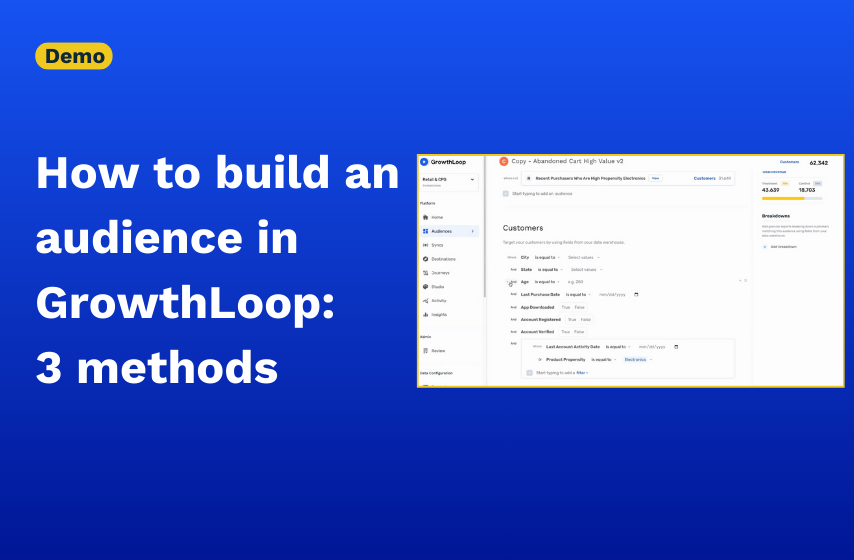
Task: Click the audience title 'Copy - Abandoned Cart High Value v2'
Action: [x=567, y=161]
